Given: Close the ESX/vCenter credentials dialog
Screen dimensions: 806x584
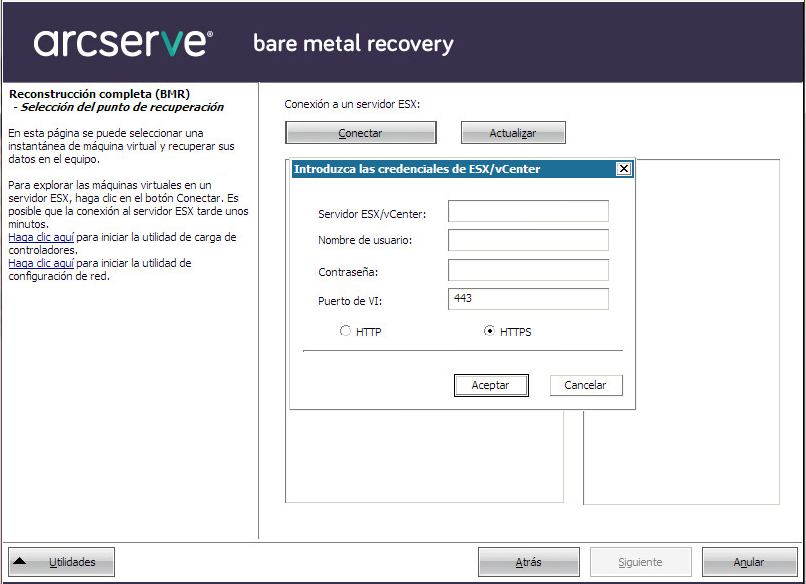Looking at the screenshot, I should (624, 169).
